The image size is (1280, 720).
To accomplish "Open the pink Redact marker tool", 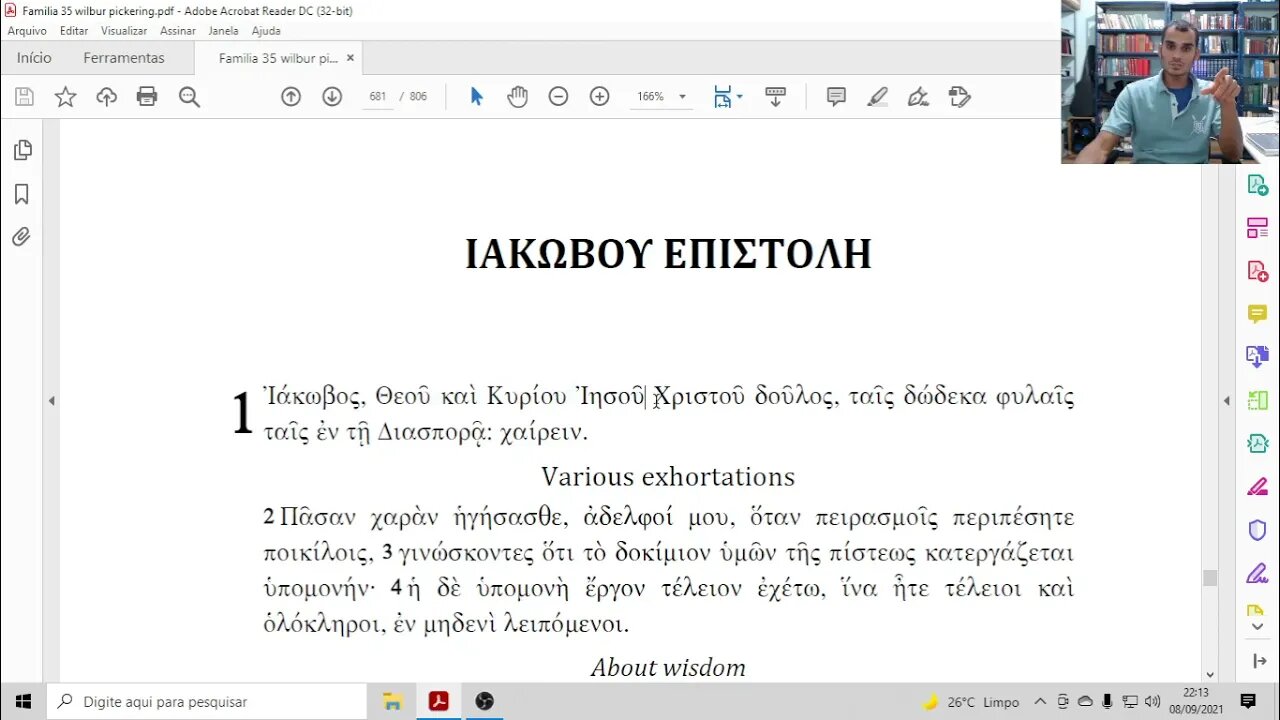I will (x=1257, y=487).
